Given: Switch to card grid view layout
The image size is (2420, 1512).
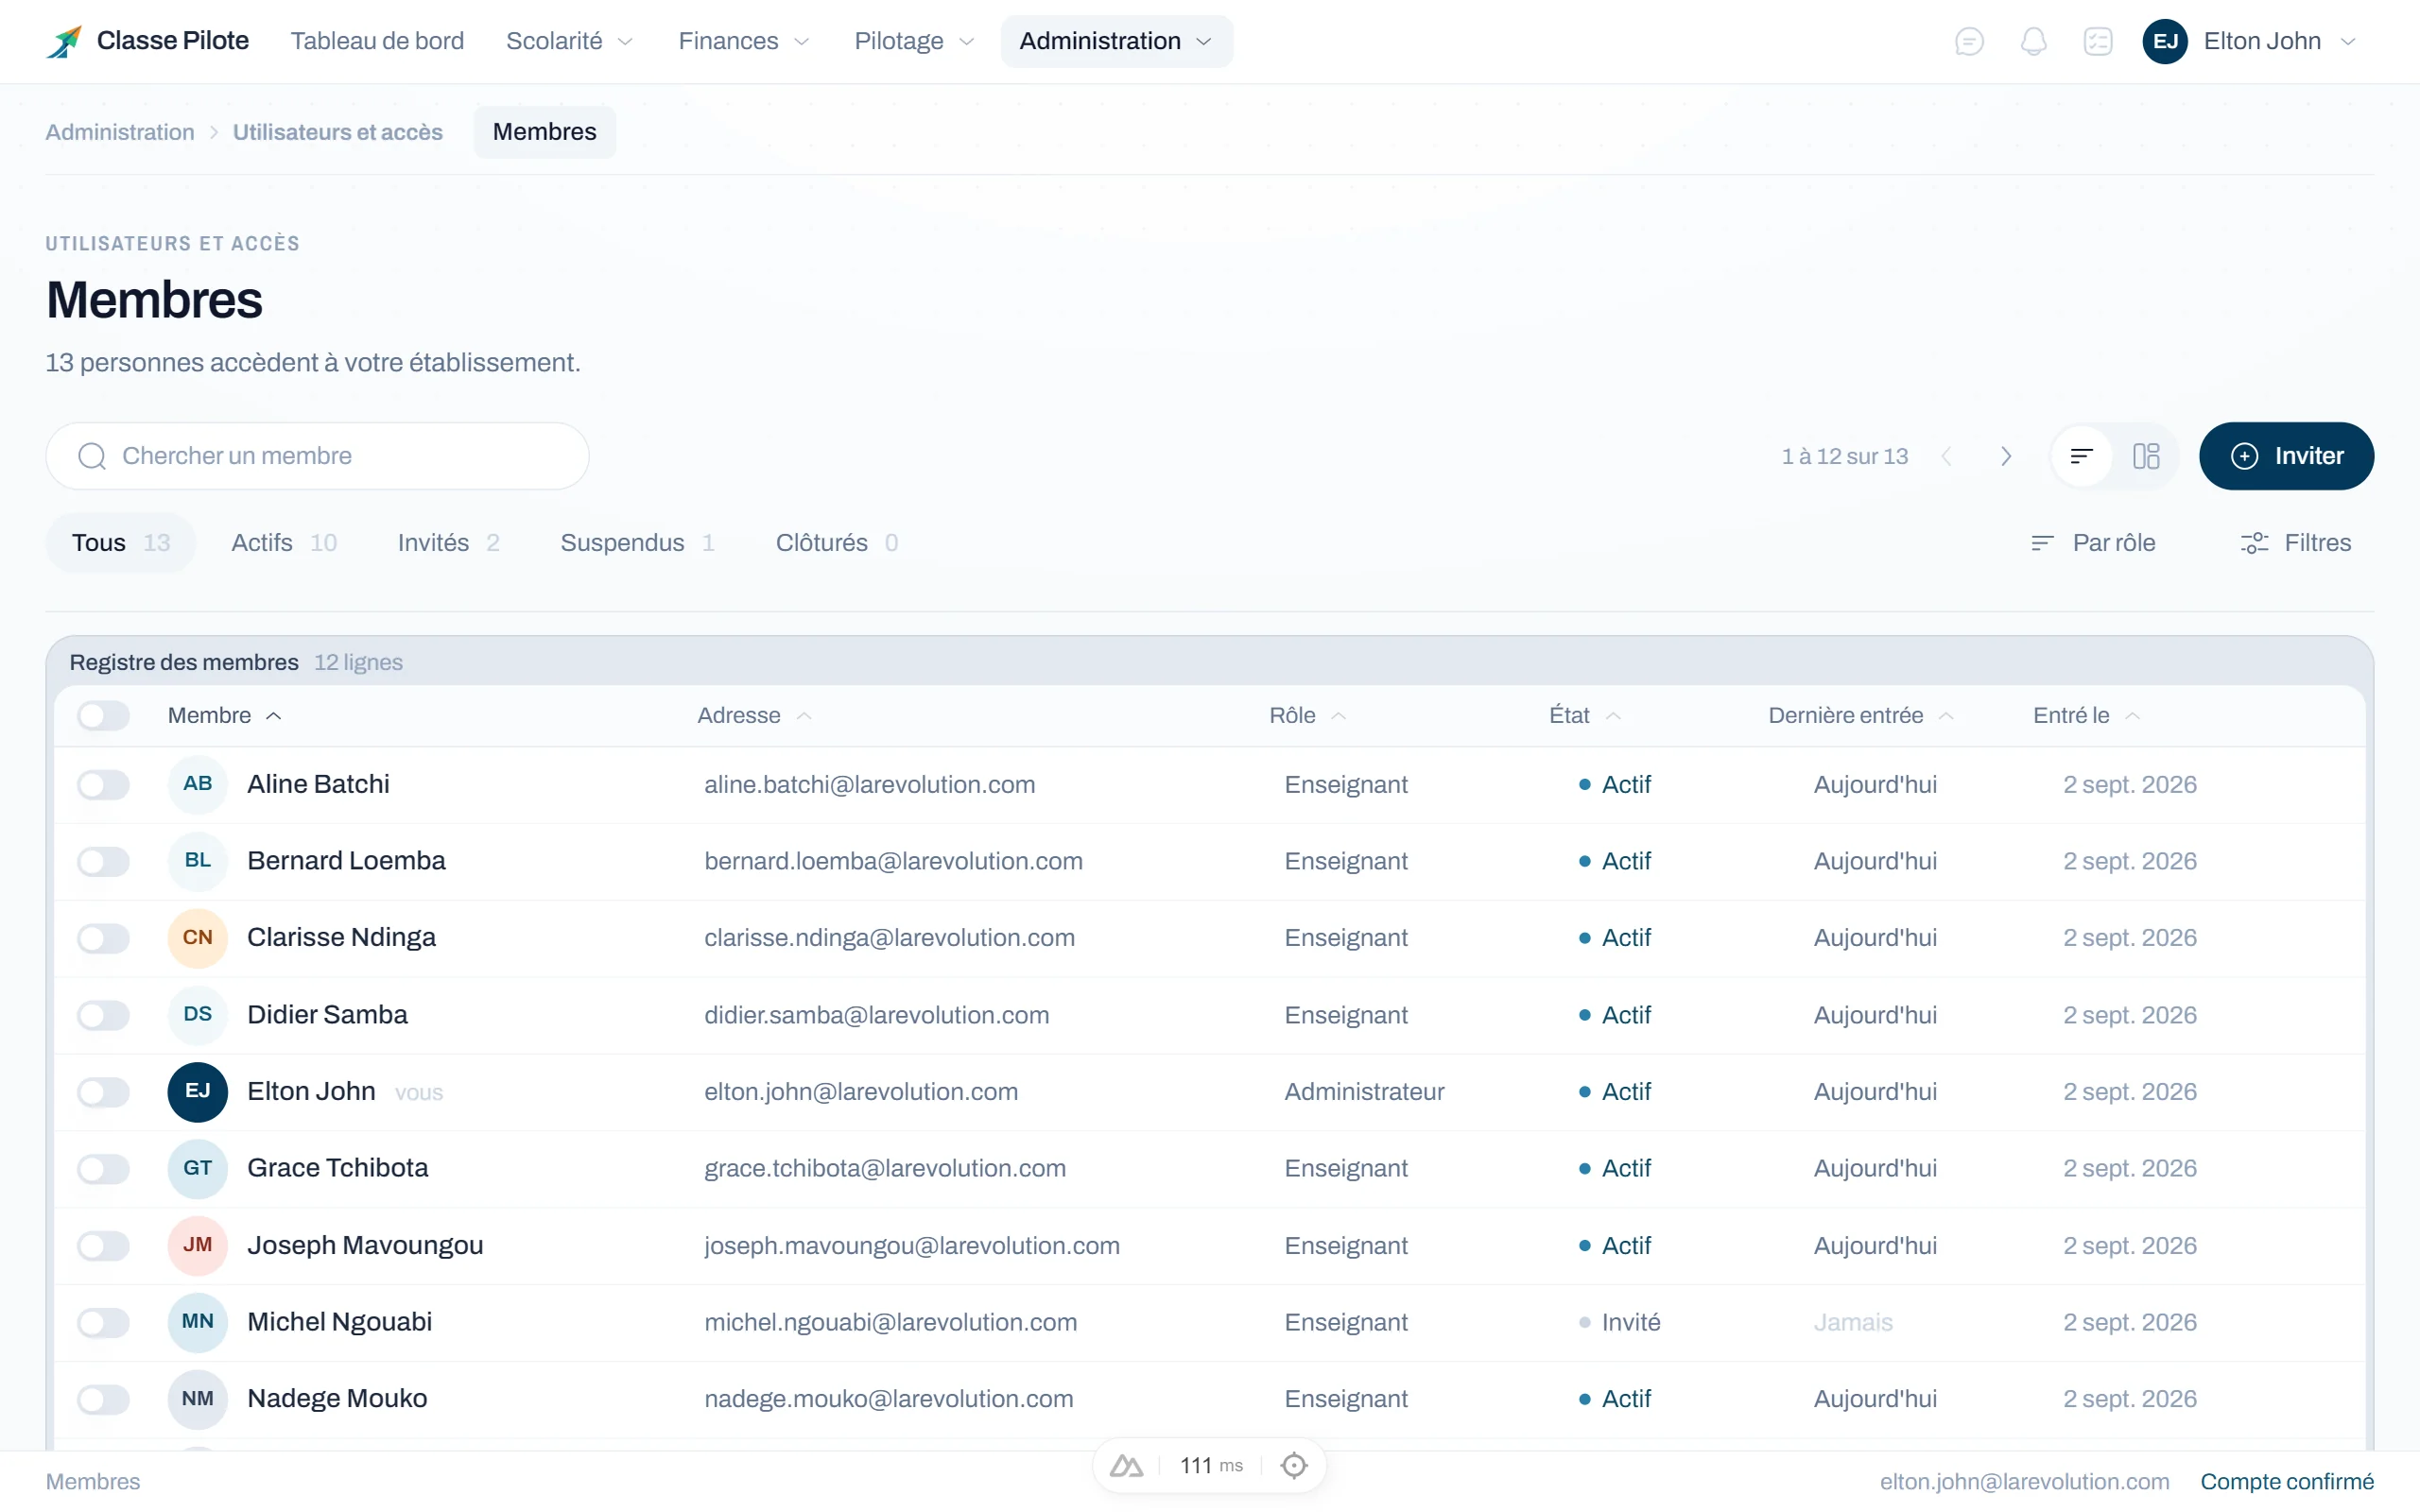Looking at the screenshot, I should pyautogui.click(x=2146, y=456).
